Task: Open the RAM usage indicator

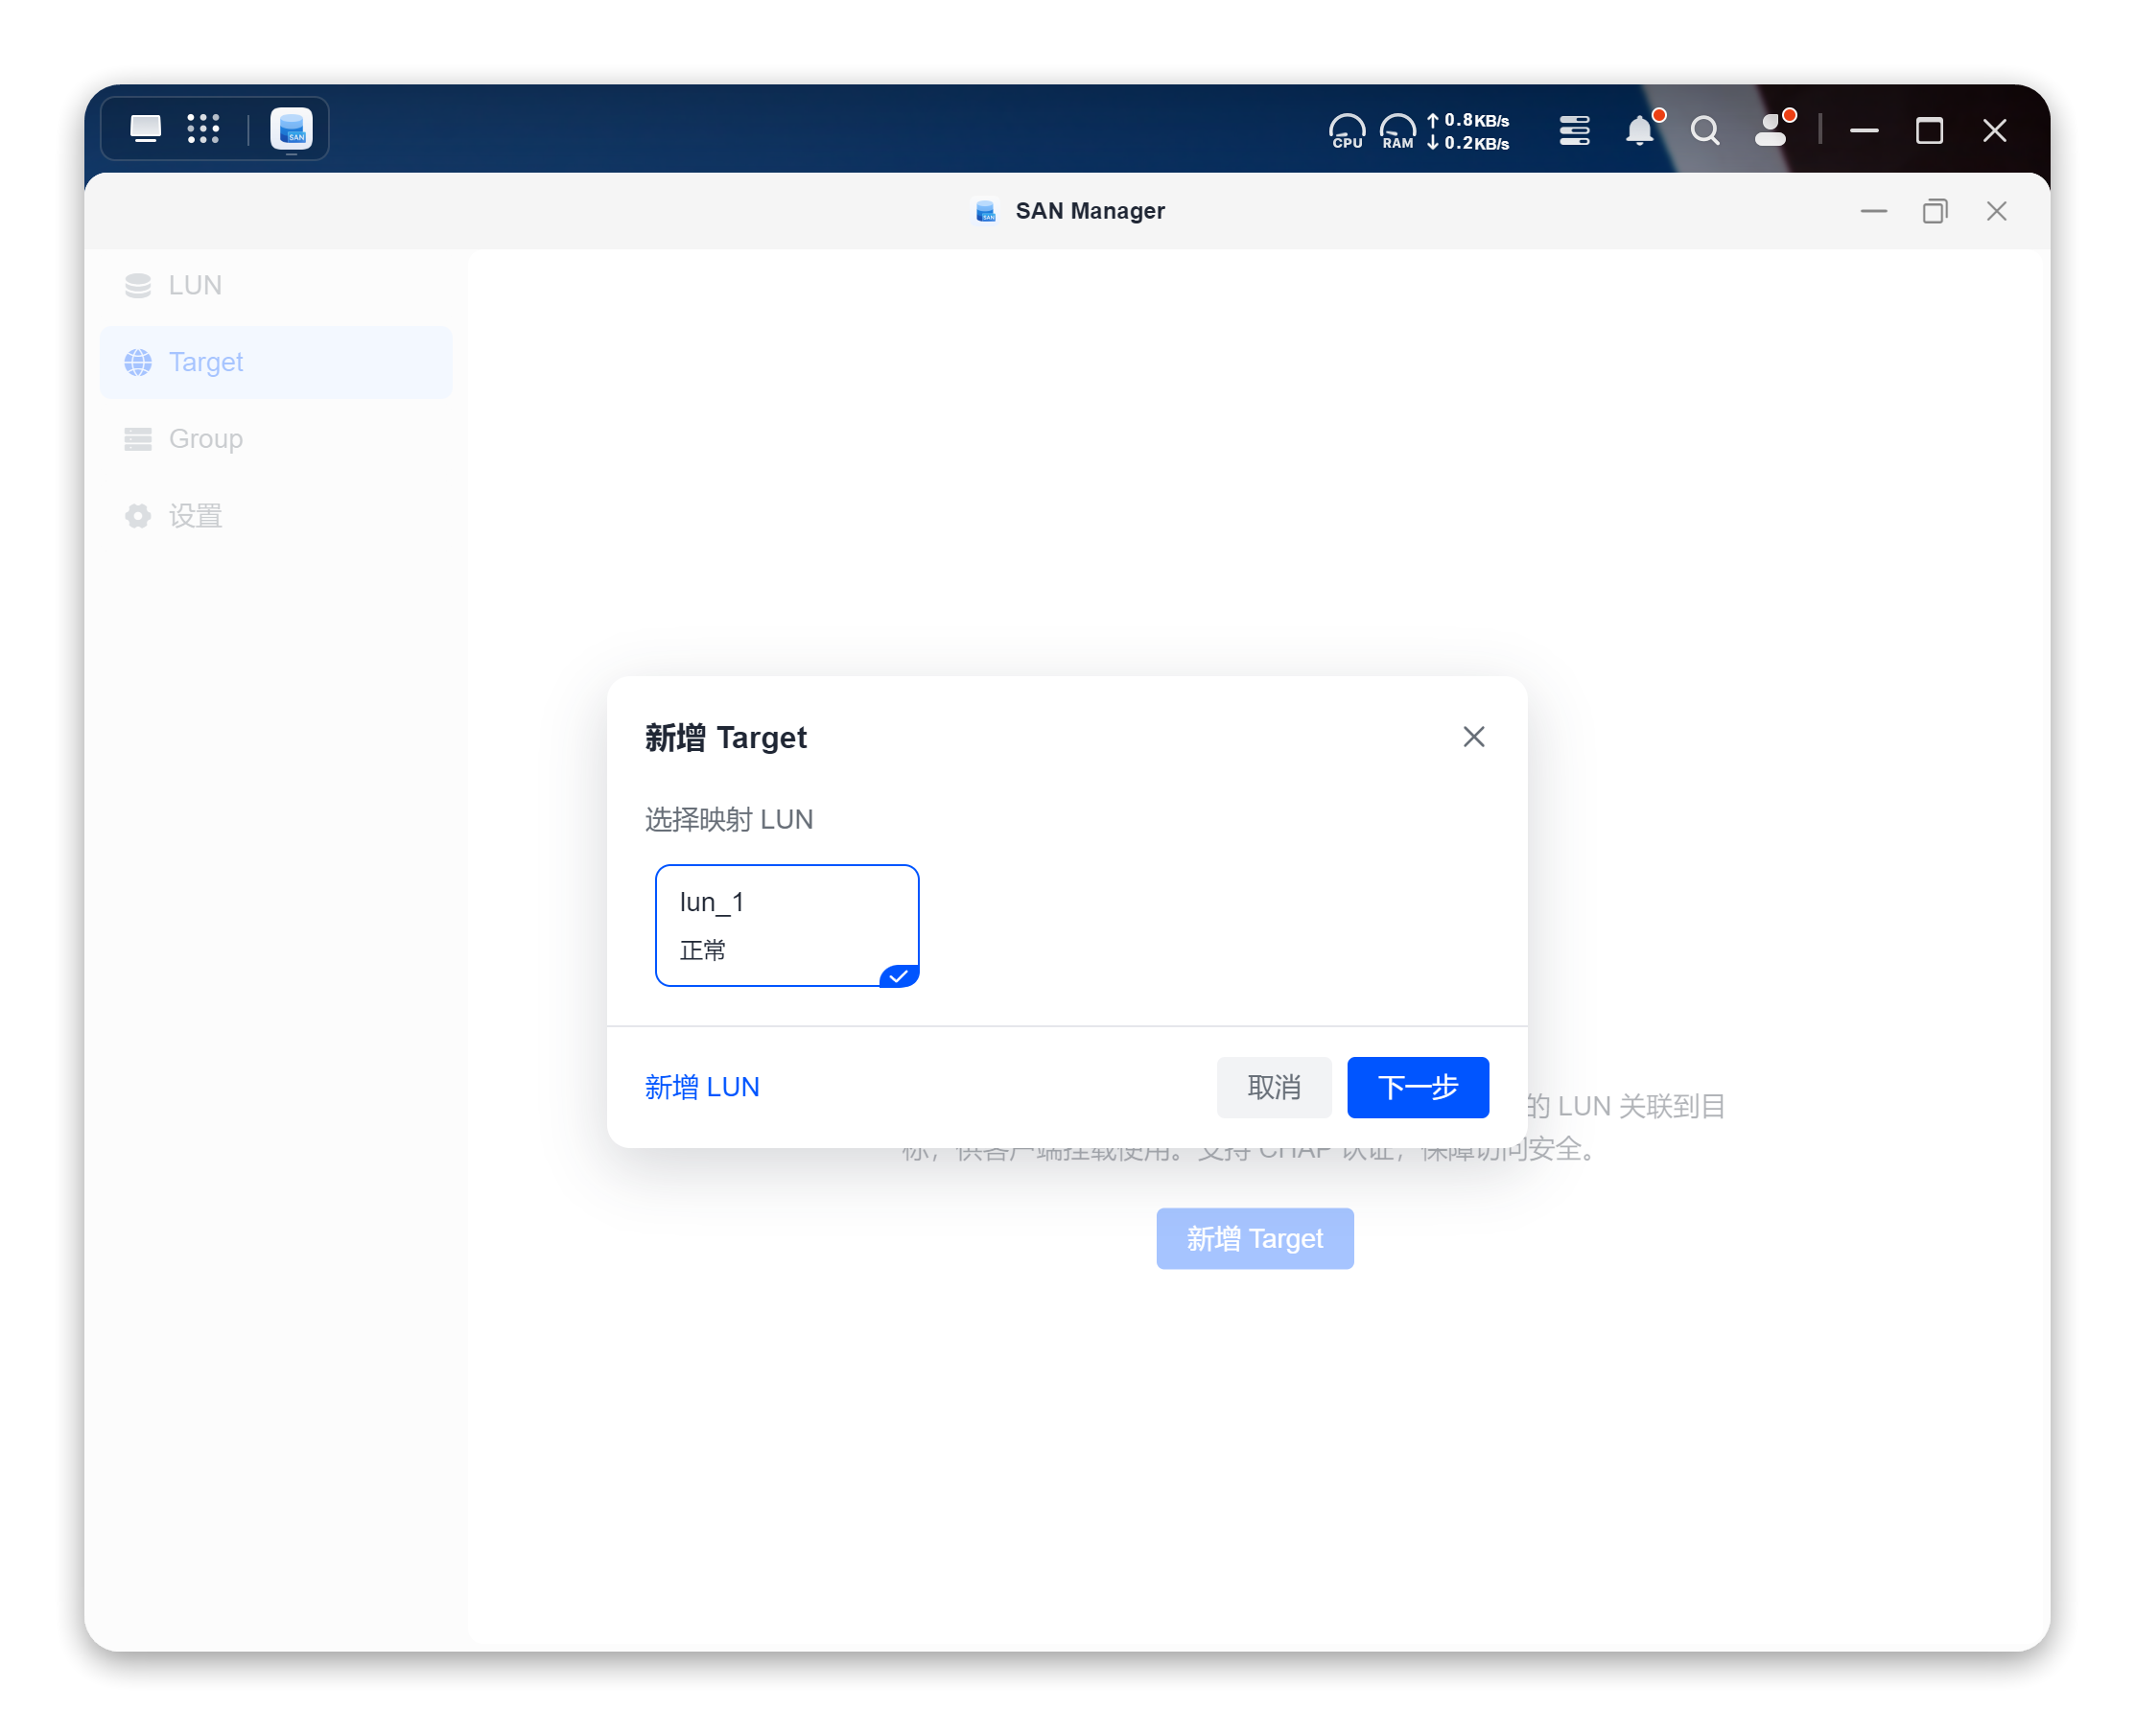Action: pyautogui.click(x=1397, y=131)
